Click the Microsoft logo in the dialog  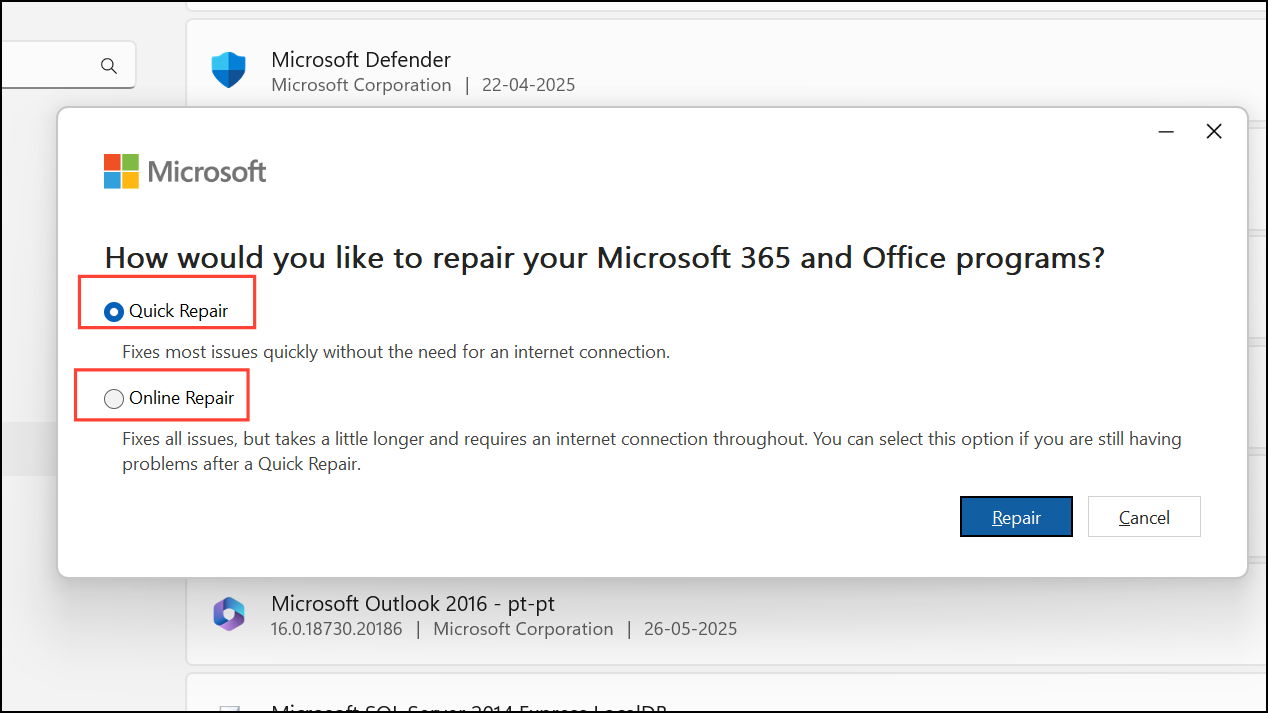coord(185,171)
